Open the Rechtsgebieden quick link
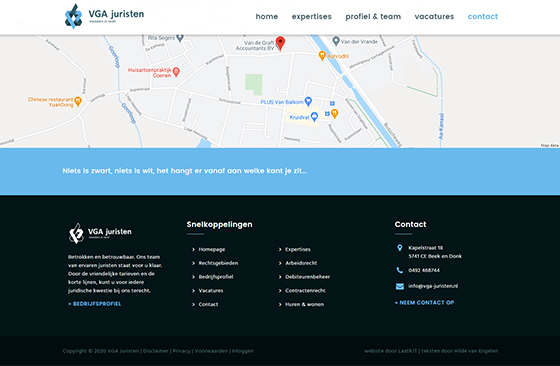This screenshot has width=560, height=366. [x=218, y=263]
